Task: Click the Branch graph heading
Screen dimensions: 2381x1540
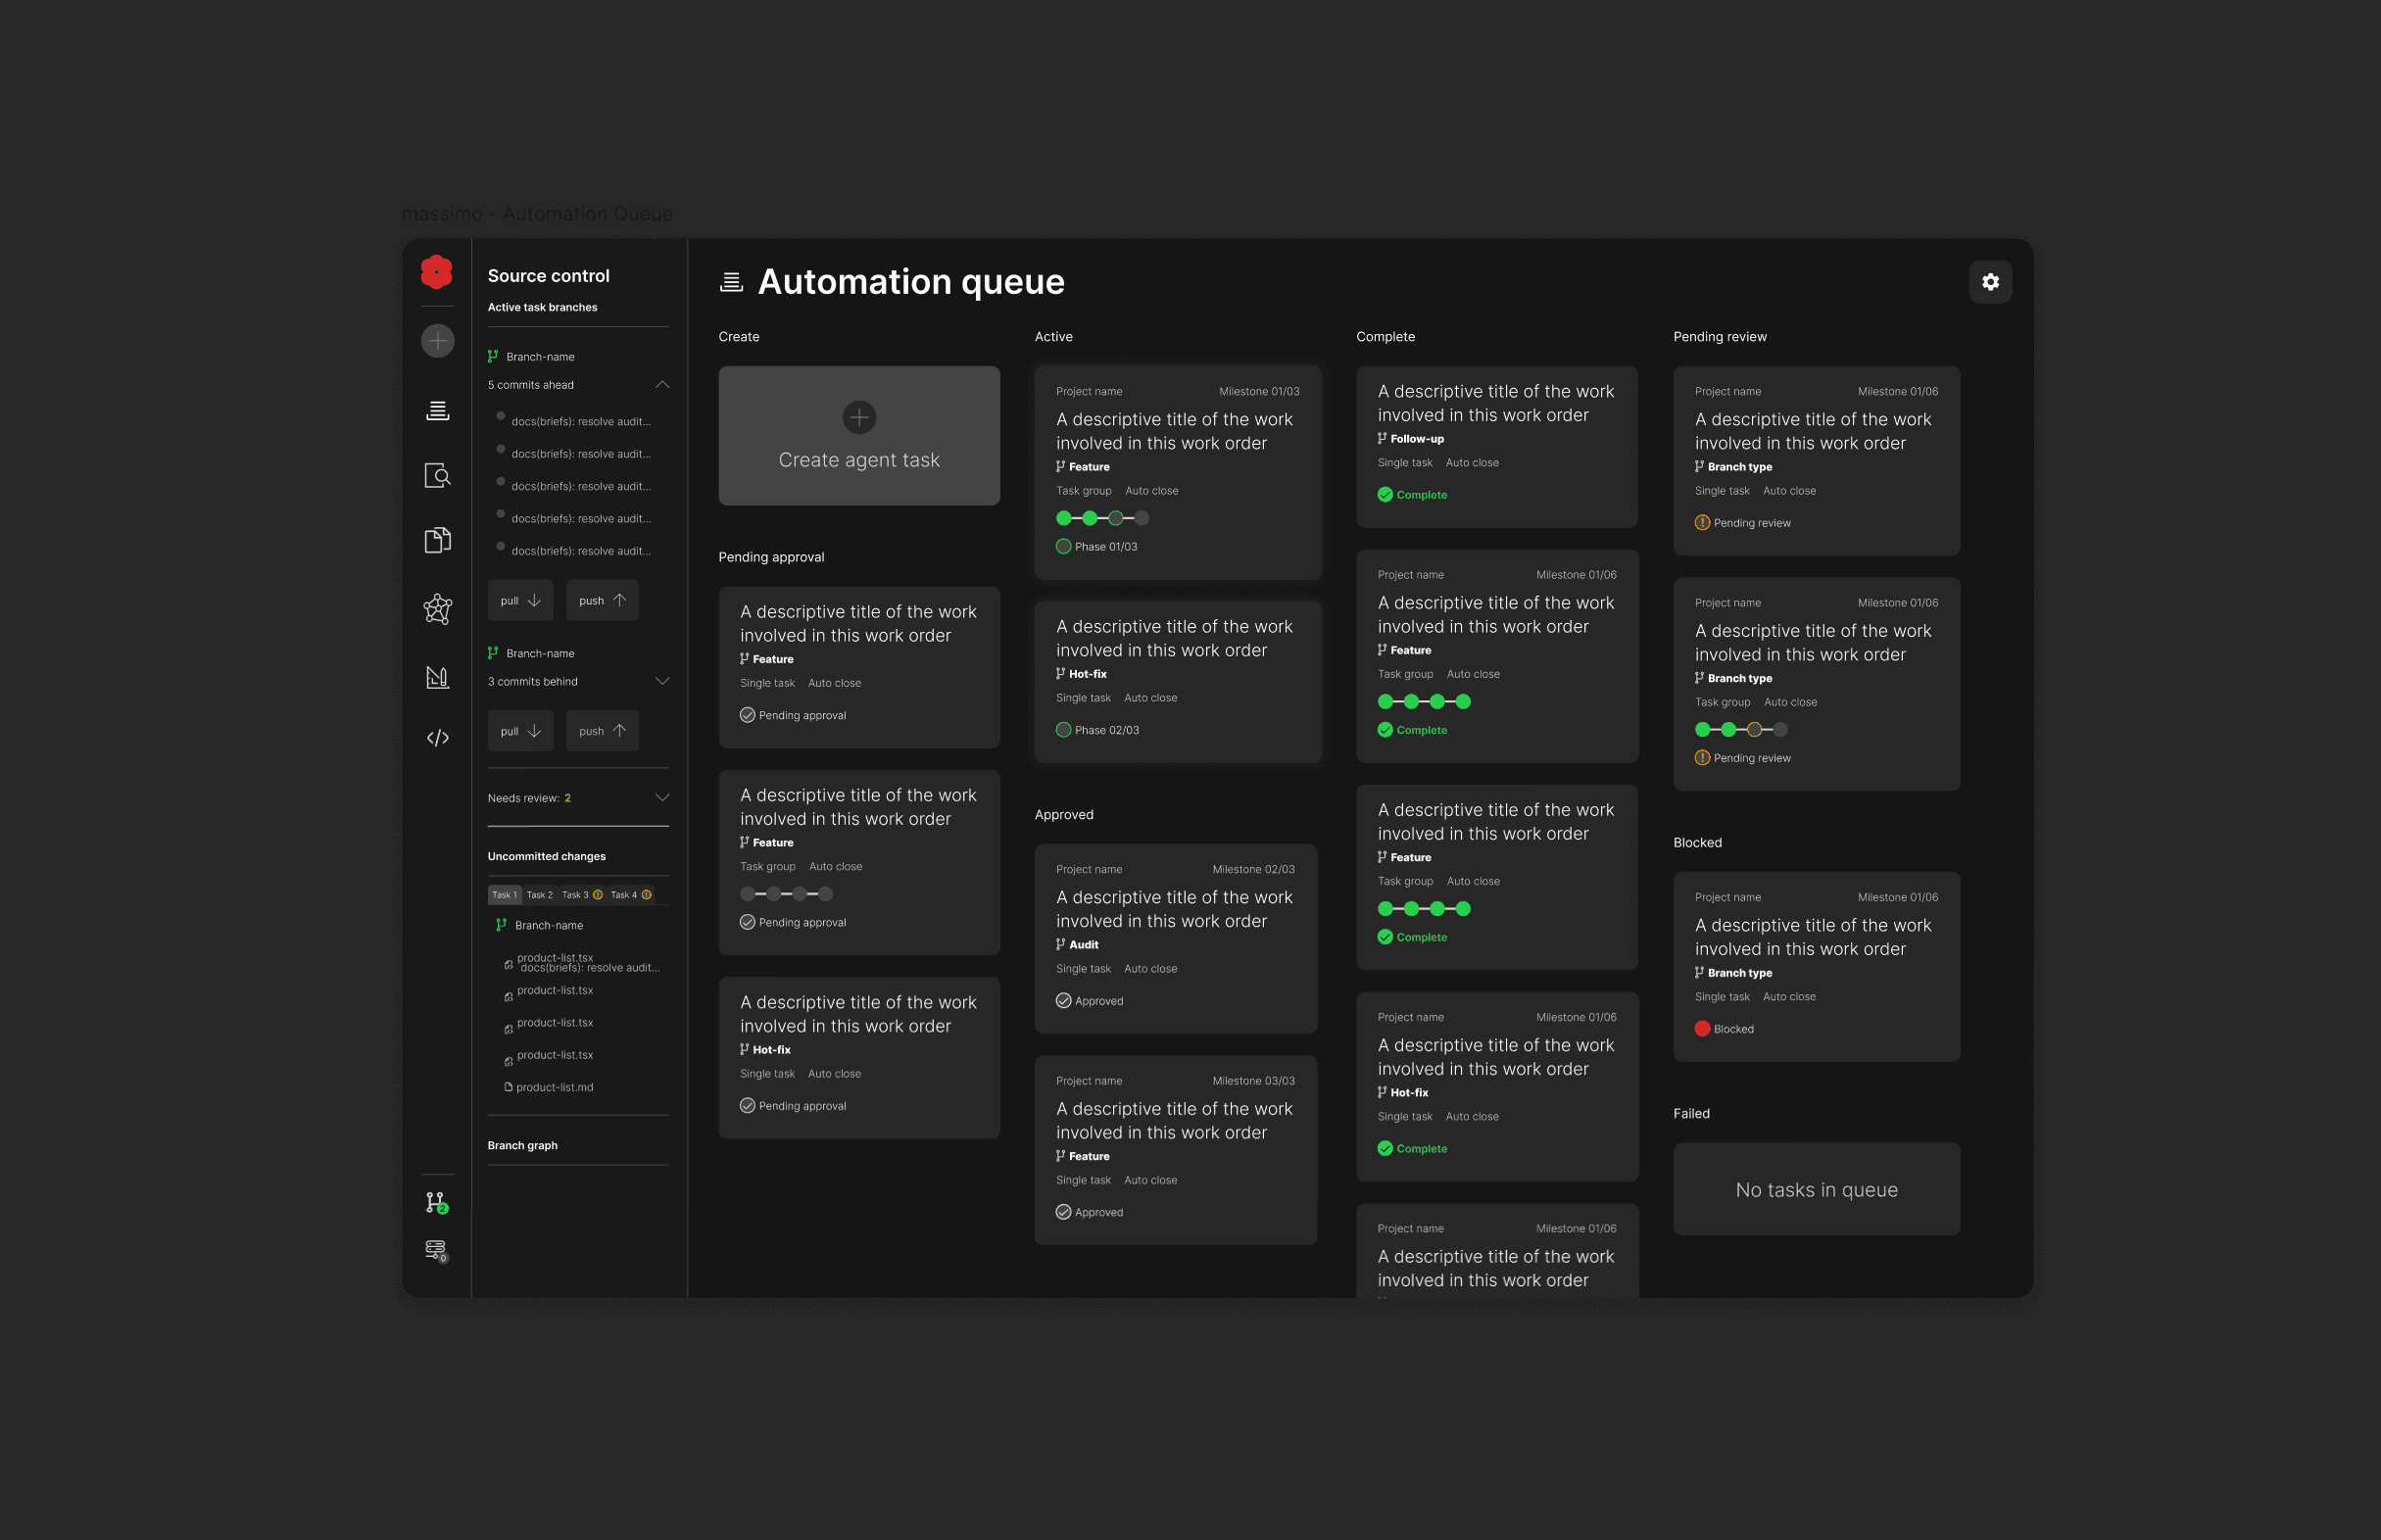Action: point(522,1145)
